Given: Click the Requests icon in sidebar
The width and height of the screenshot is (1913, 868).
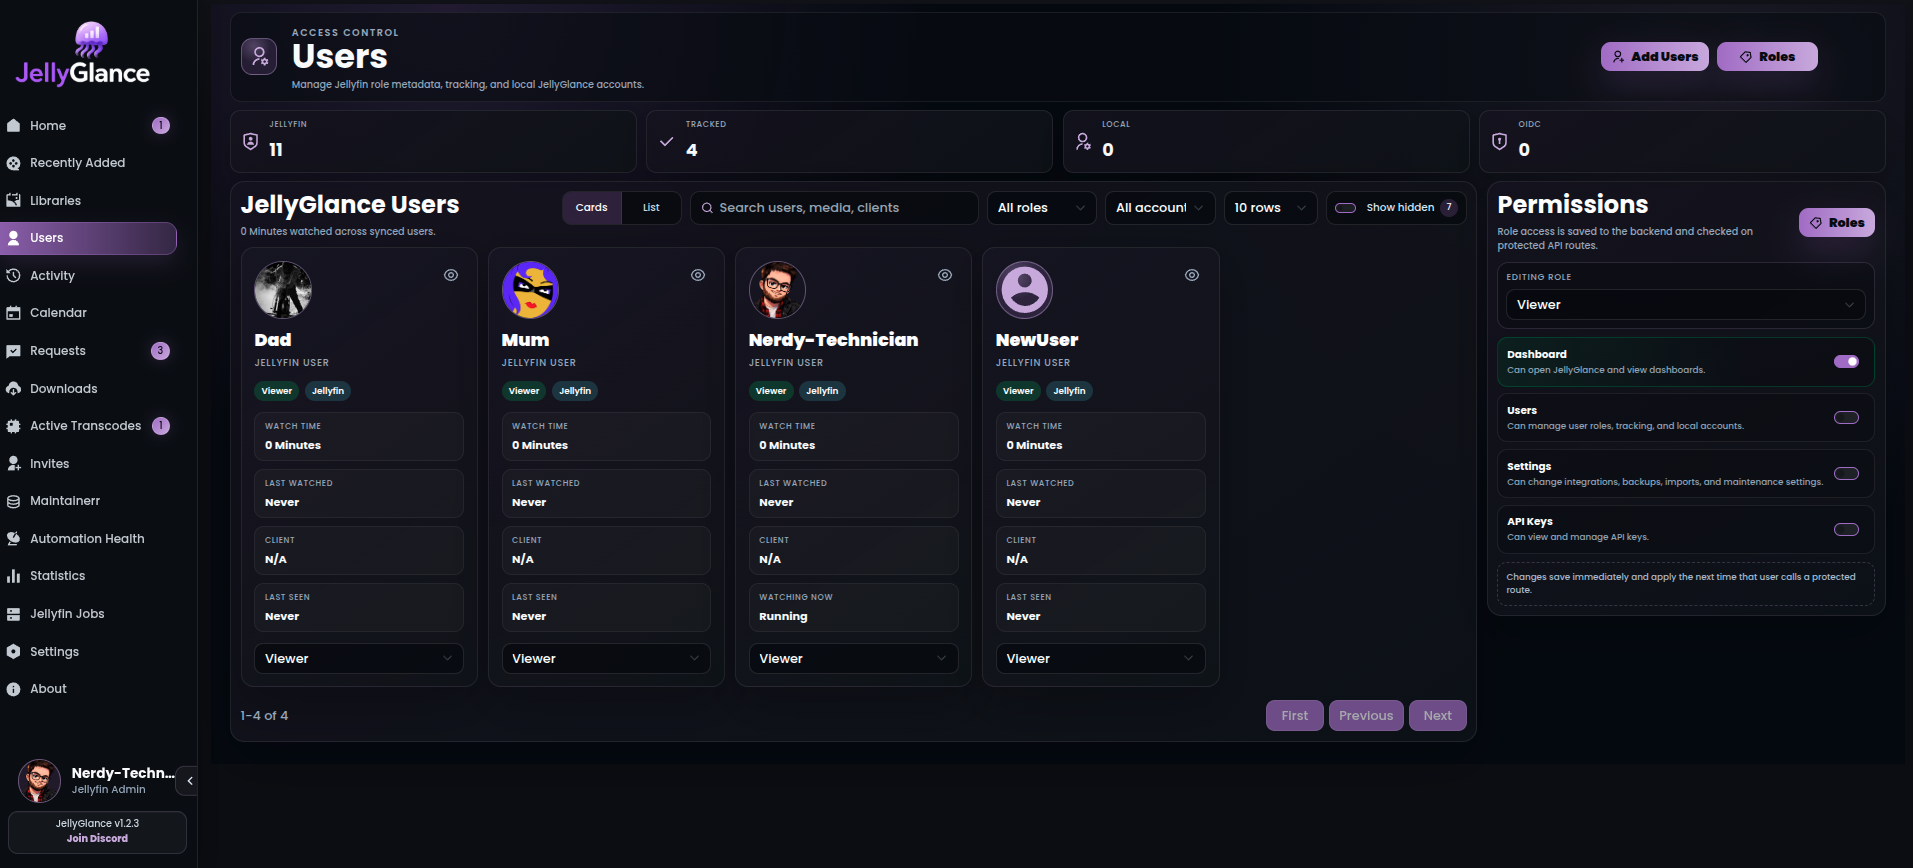Looking at the screenshot, I should click(x=14, y=351).
